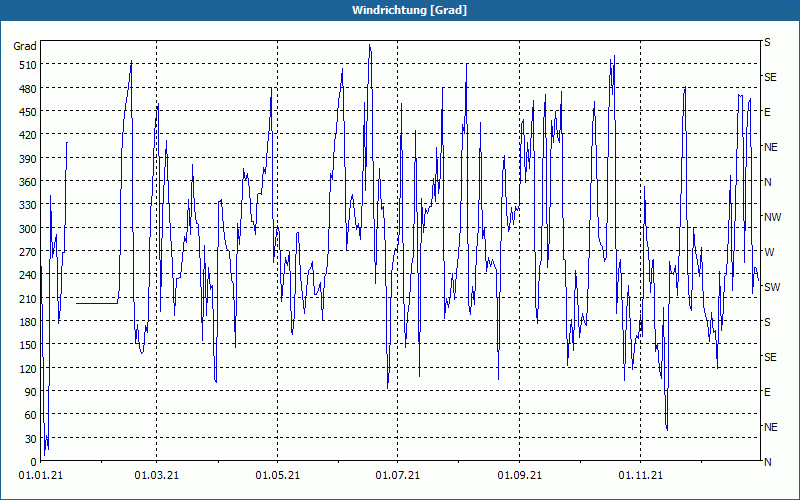800x500 pixels.
Task: Click the '90' y-axis value
Action: pos(31,392)
